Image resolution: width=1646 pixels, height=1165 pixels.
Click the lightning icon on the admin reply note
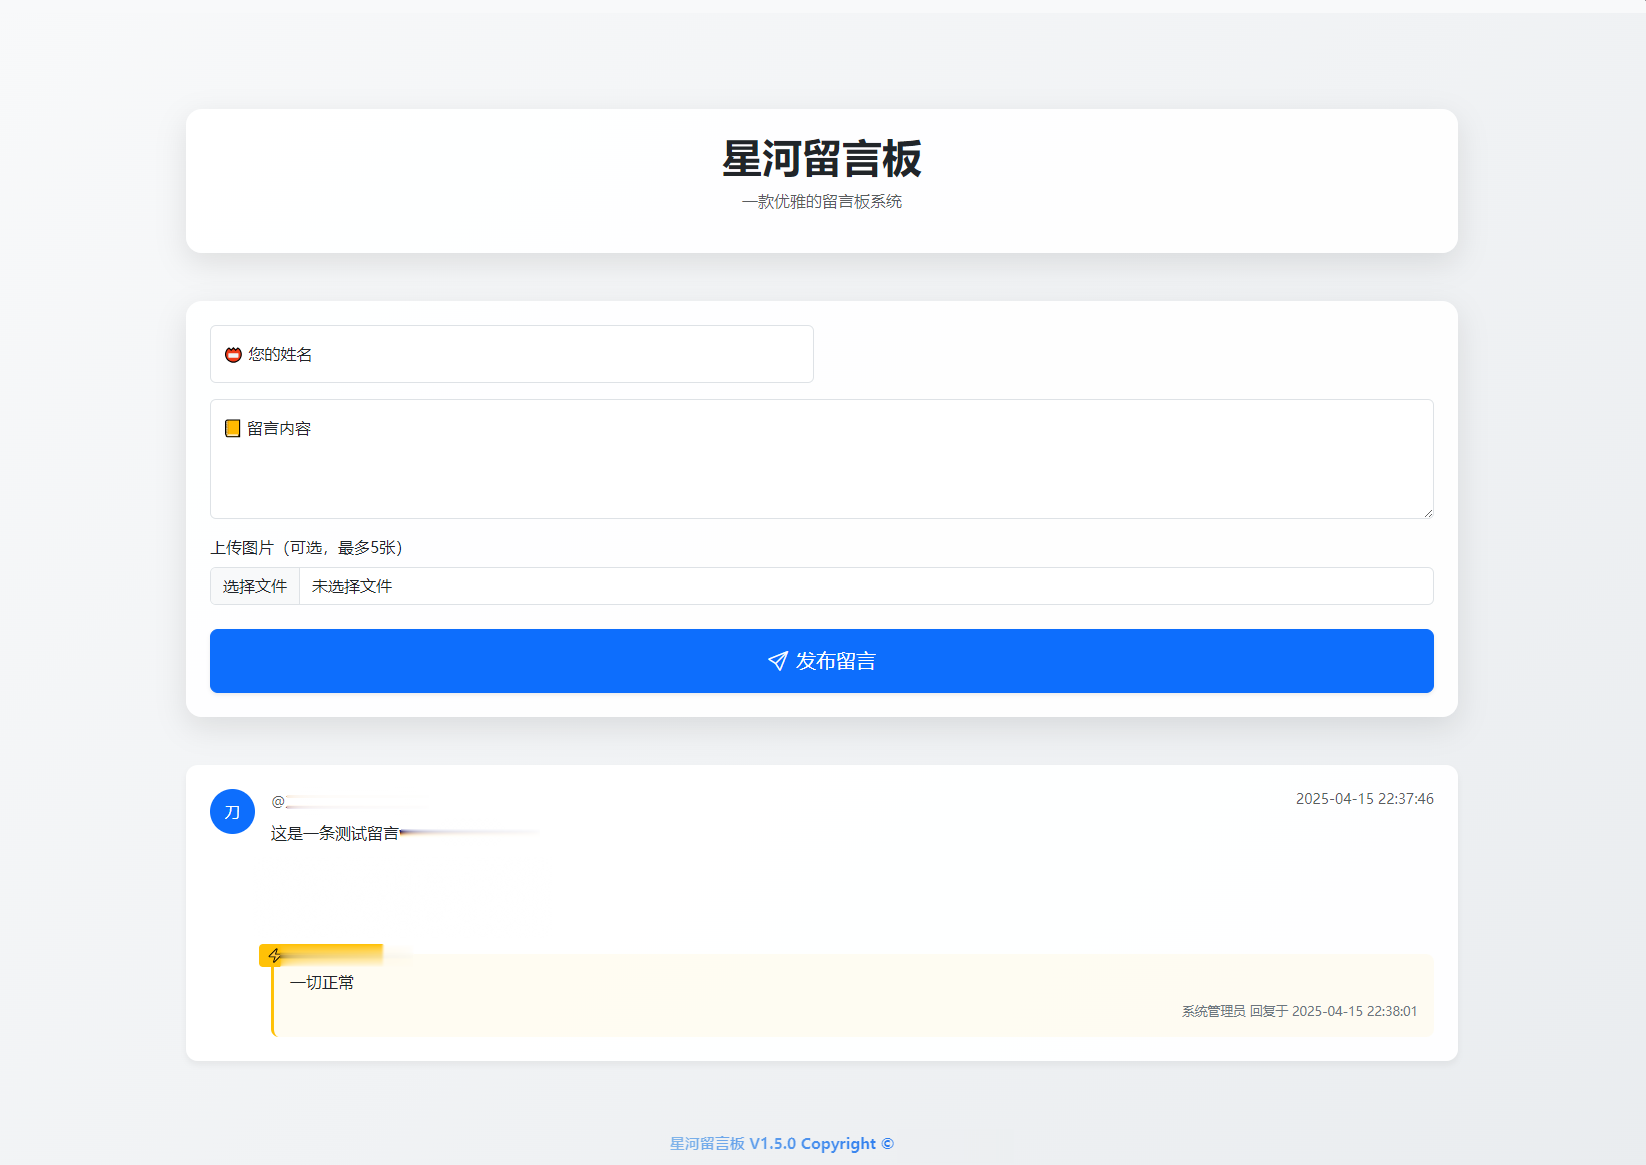point(274,955)
